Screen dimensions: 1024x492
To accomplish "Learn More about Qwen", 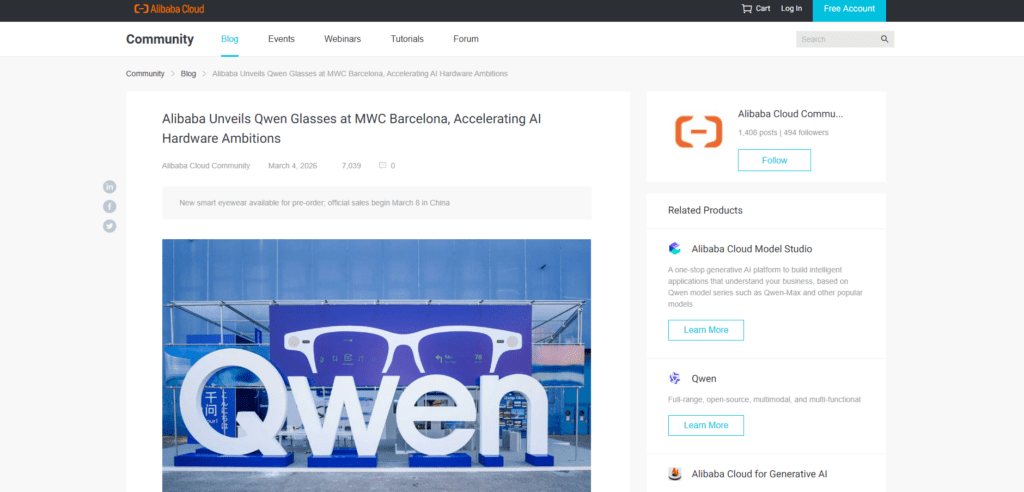I will [x=706, y=425].
